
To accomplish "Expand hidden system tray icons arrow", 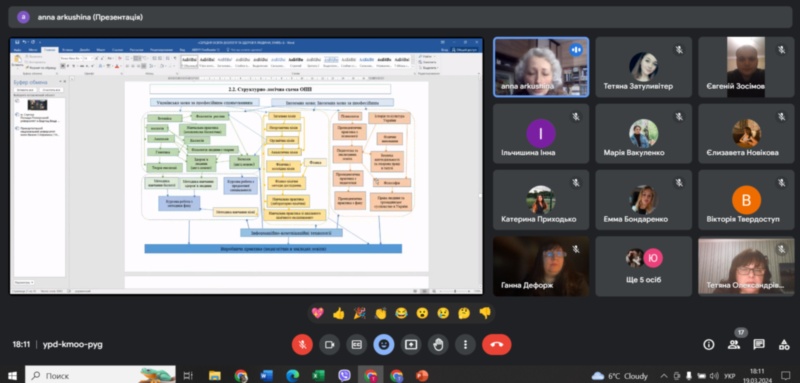I will coord(664,376).
